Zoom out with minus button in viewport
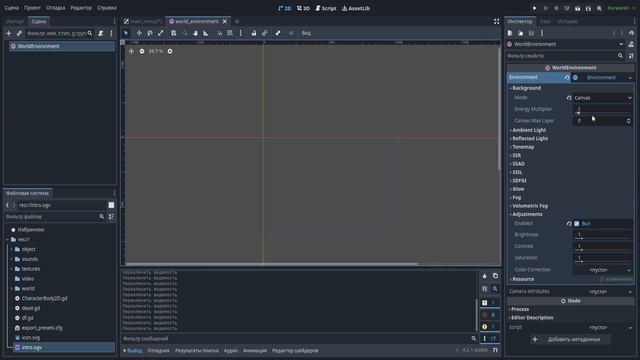Screen dimensions: 640x360 tap(142, 51)
